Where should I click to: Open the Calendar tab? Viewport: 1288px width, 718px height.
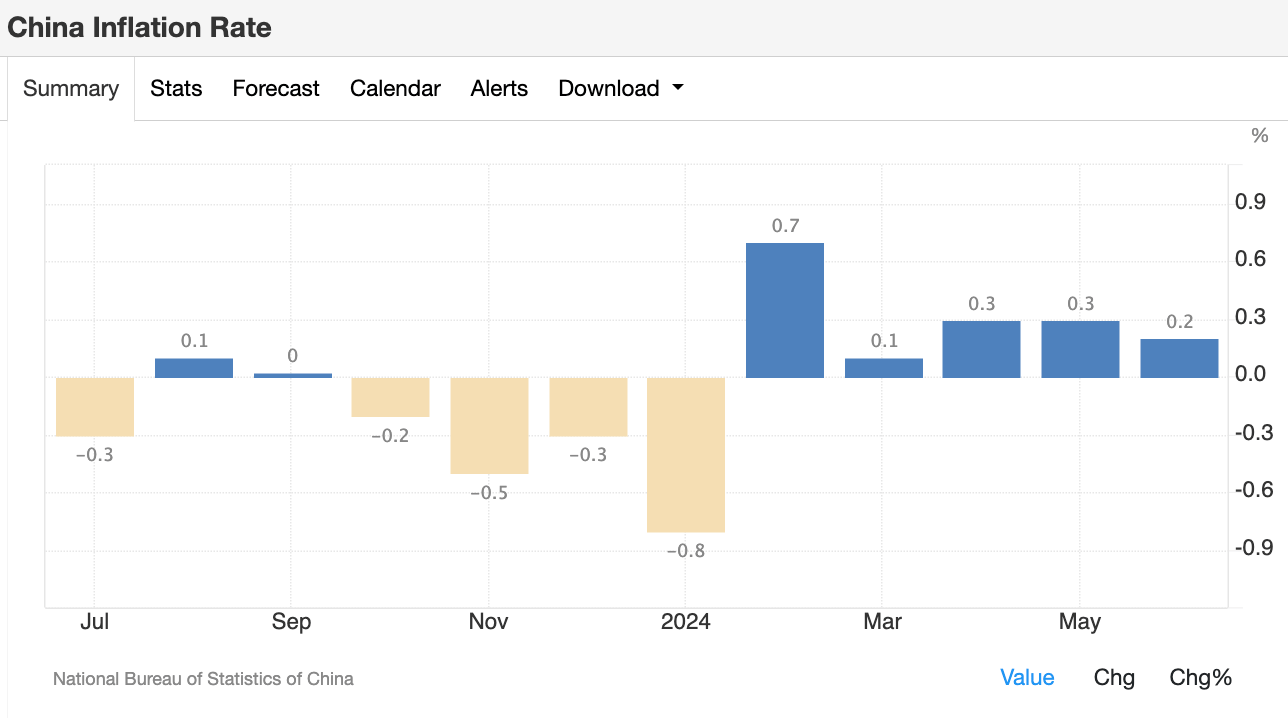(x=395, y=88)
